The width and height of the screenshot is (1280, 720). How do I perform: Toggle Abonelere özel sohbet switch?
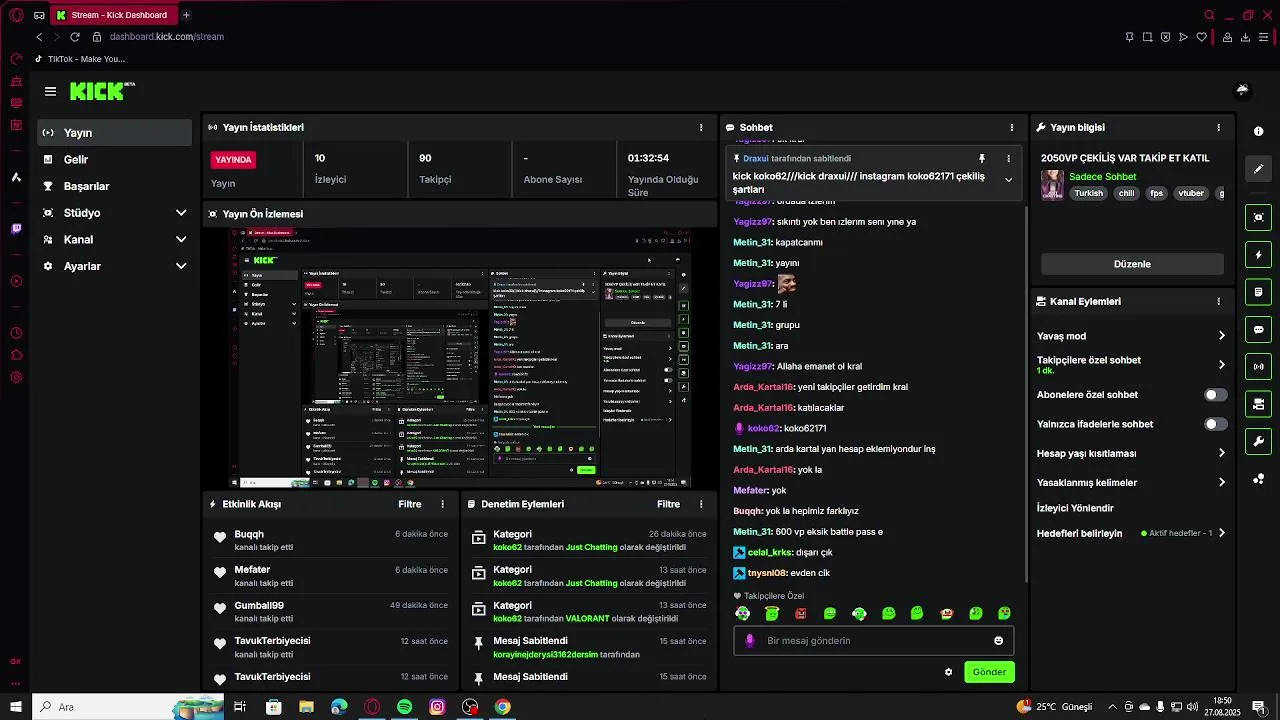(x=1215, y=395)
